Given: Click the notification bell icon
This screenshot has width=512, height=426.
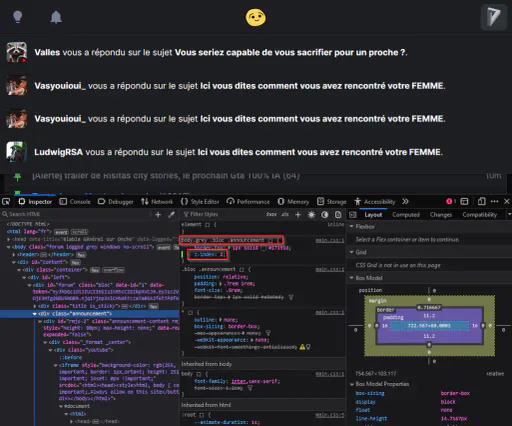Looking at the screenshot, I should coord(56,17).
